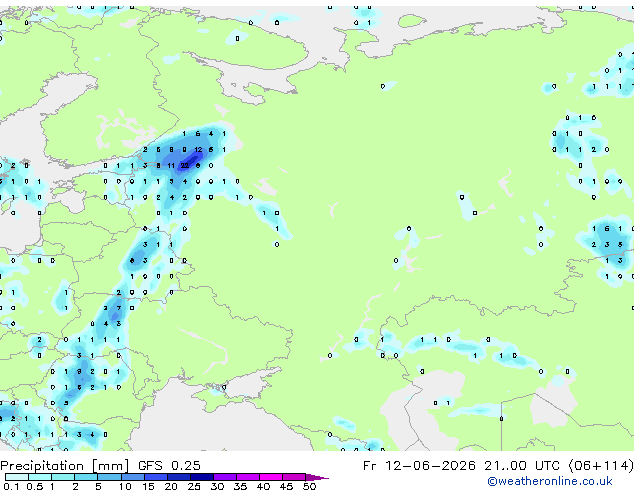Screen dimensions: 634x490
Task: Click the '11' precipitation value on map
Action: pos(171,165)
